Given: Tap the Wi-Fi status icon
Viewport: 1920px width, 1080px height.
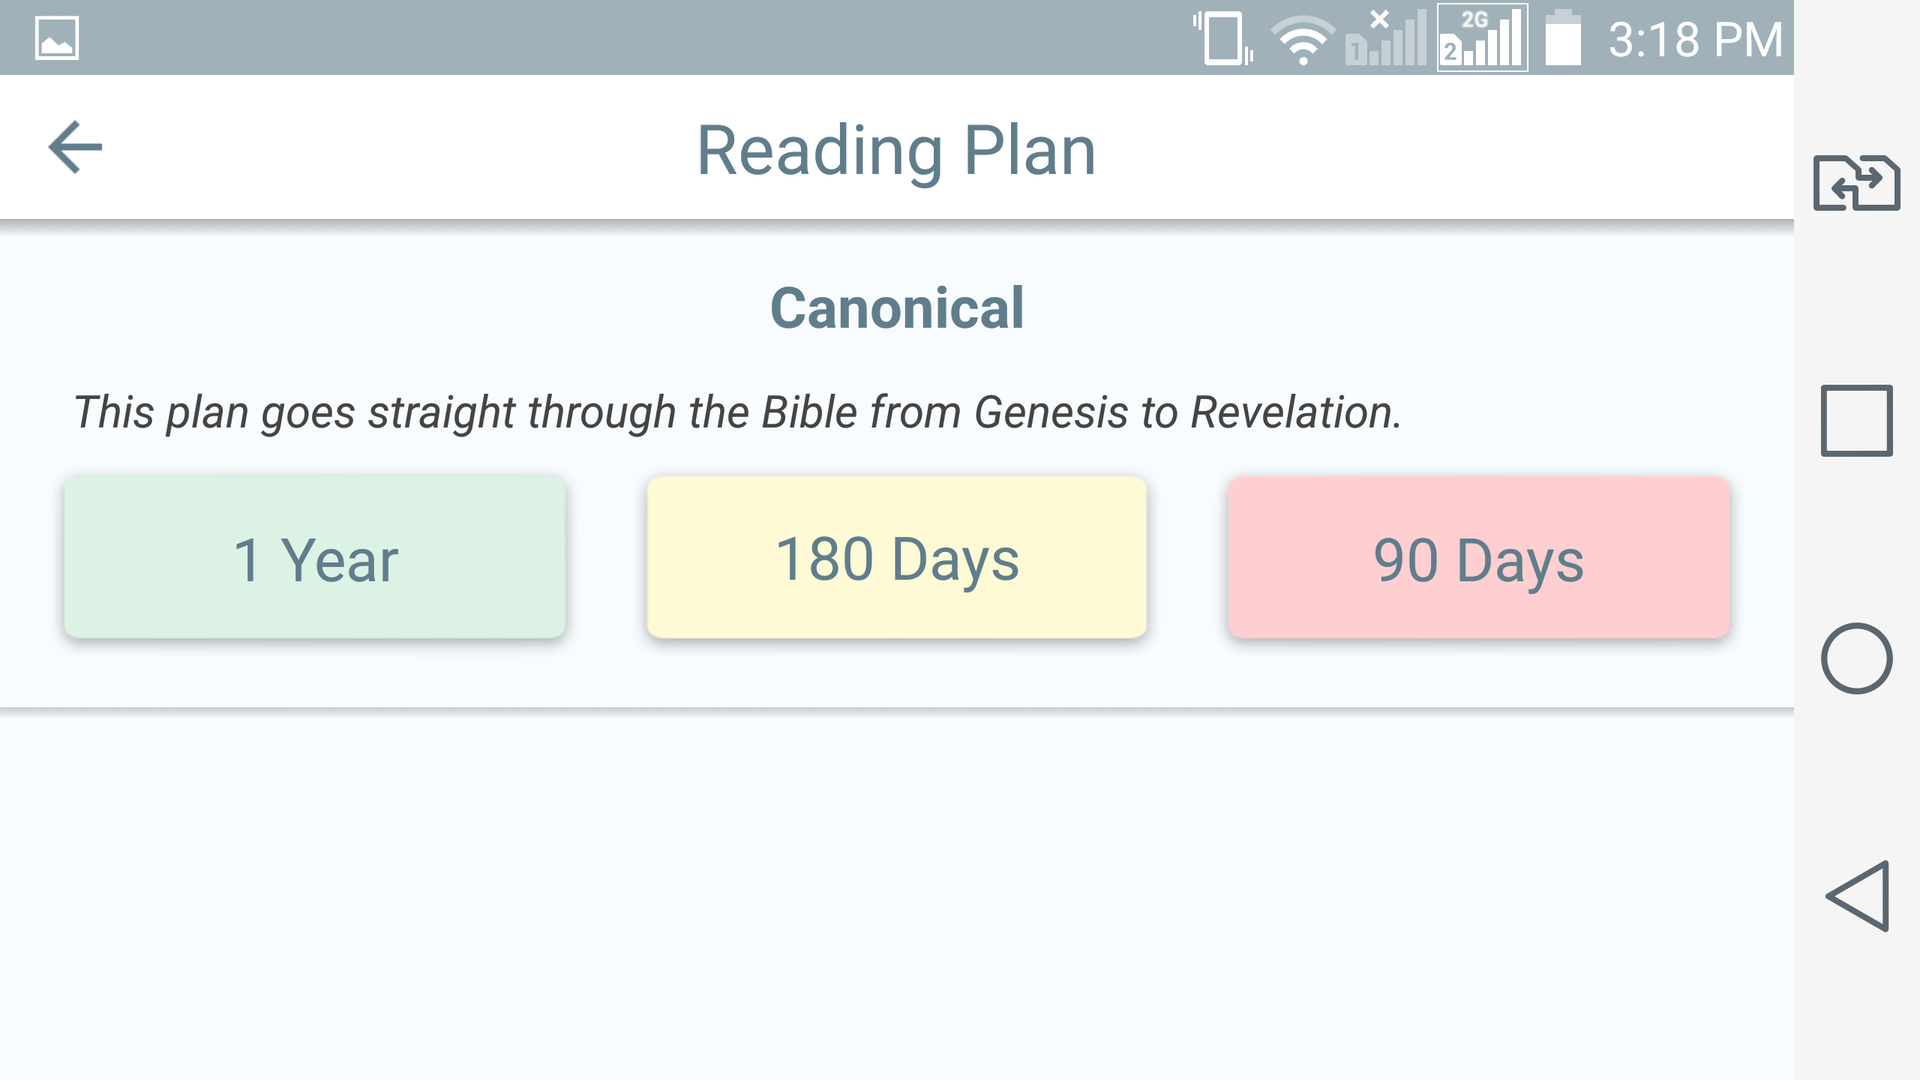Looking at the screenshot, I should 1301,40.
